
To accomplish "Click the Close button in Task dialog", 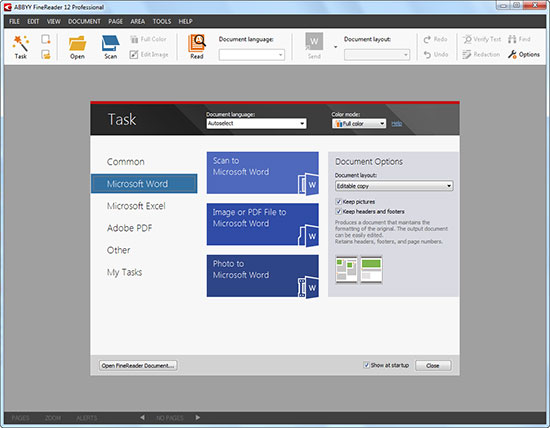I will click(433, 366).
